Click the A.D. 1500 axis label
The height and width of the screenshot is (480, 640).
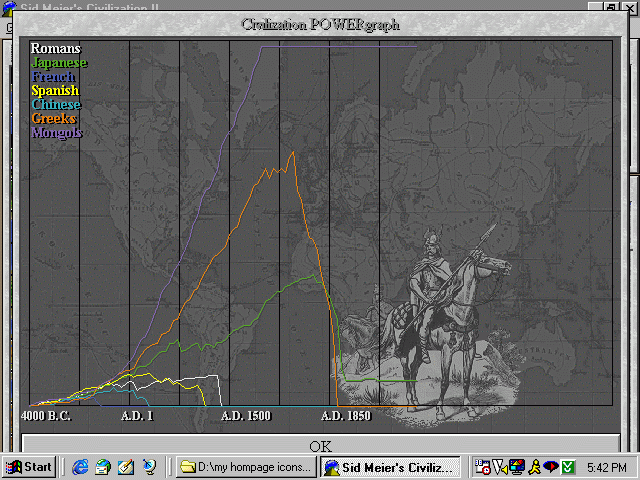[x=246, y=416]
